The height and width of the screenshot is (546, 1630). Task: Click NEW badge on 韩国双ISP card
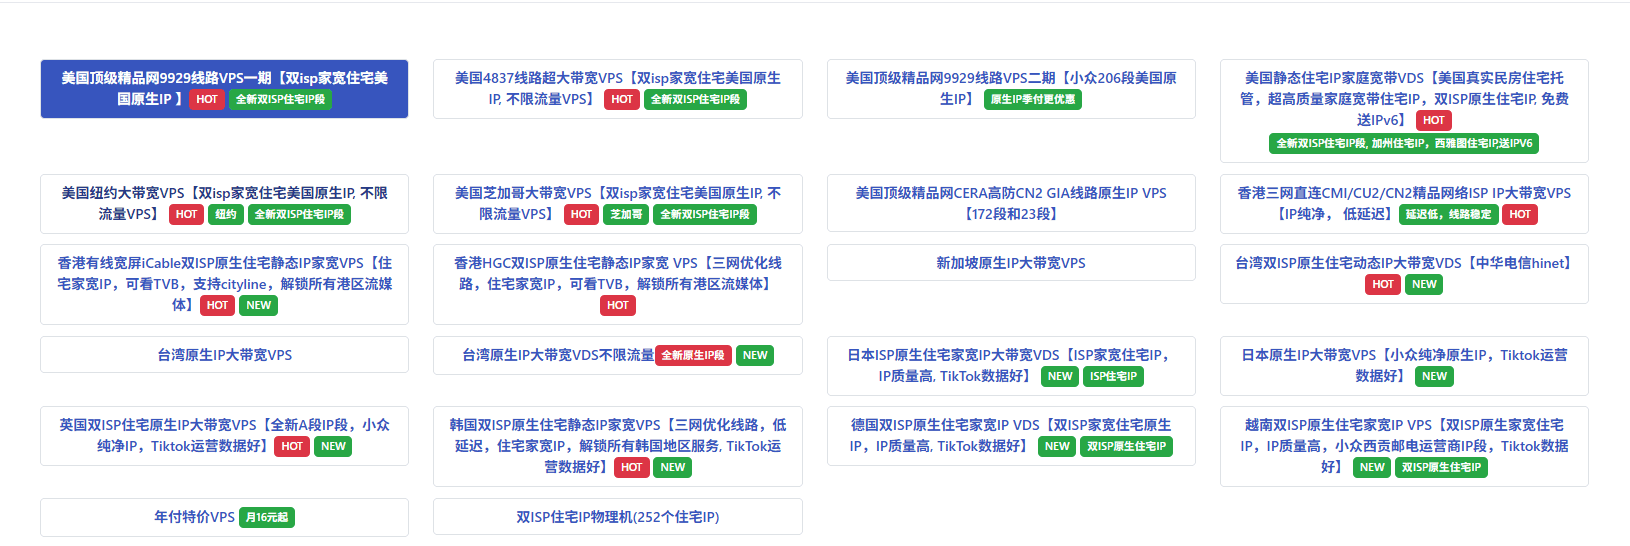coord(673,467)
